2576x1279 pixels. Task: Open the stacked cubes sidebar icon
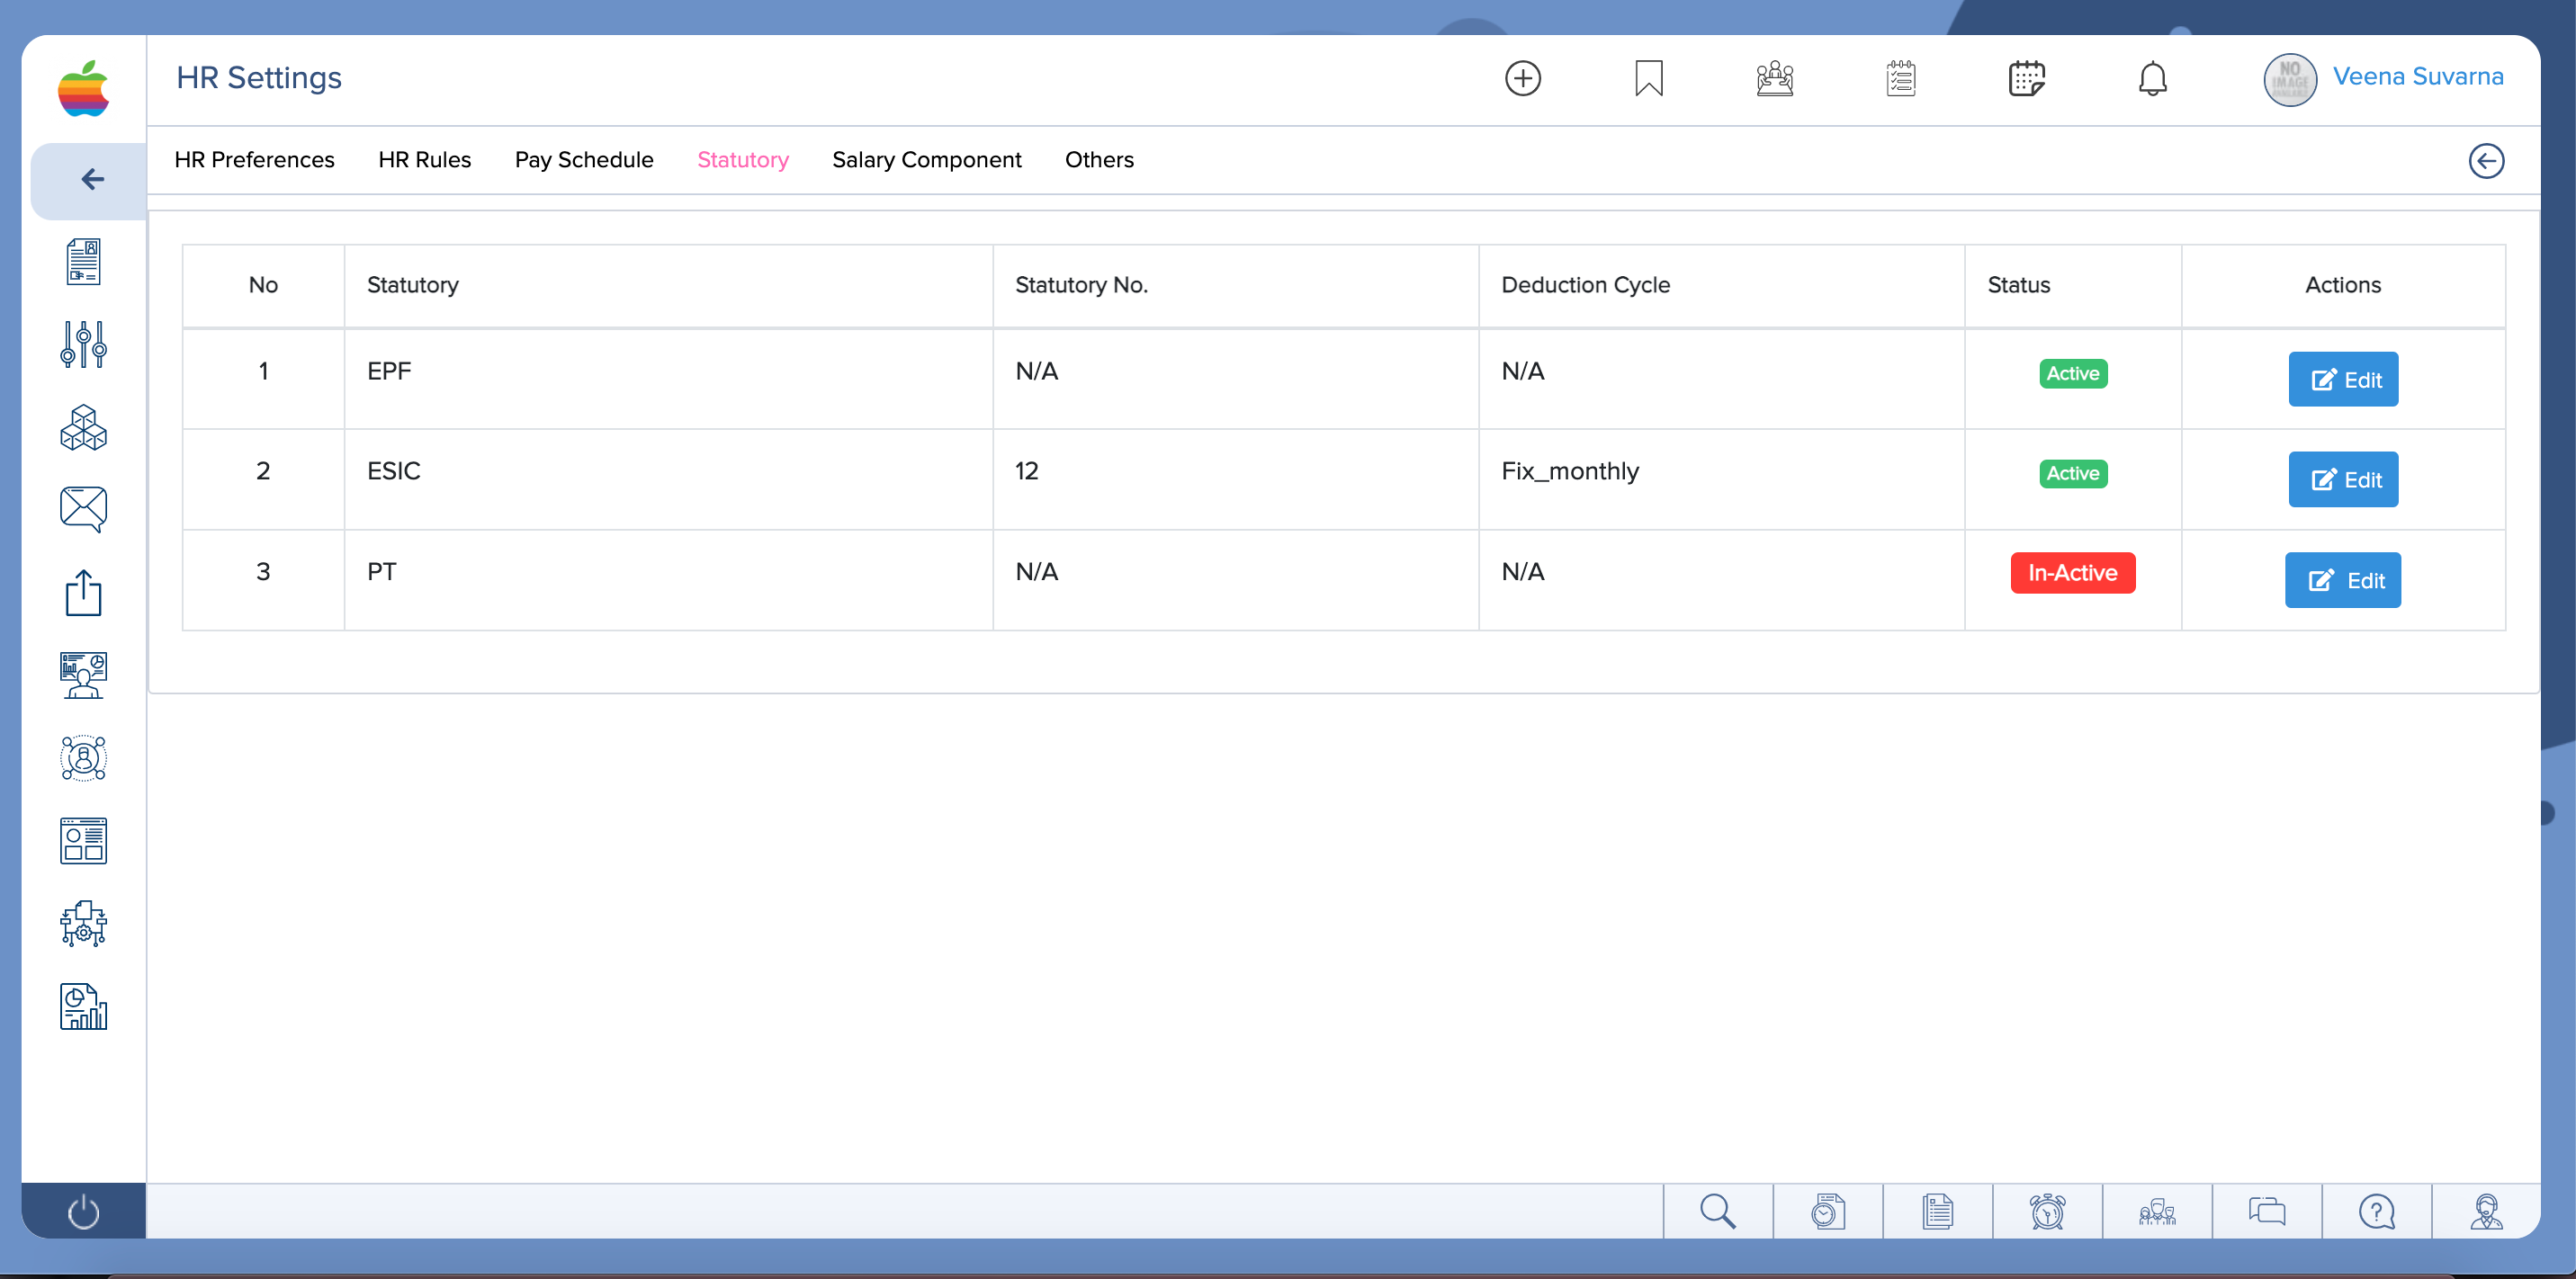pos(83,428)
